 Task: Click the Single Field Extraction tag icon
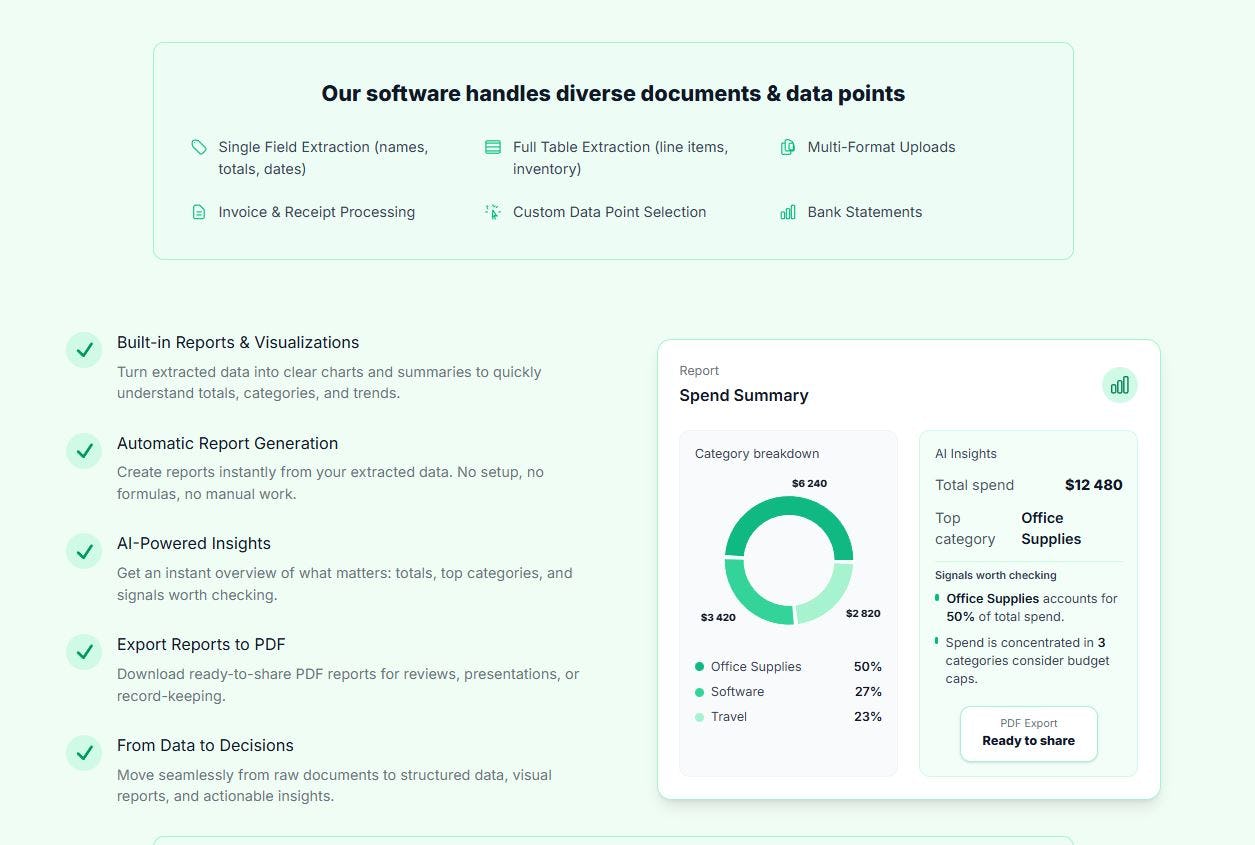[x=198, y=146]
